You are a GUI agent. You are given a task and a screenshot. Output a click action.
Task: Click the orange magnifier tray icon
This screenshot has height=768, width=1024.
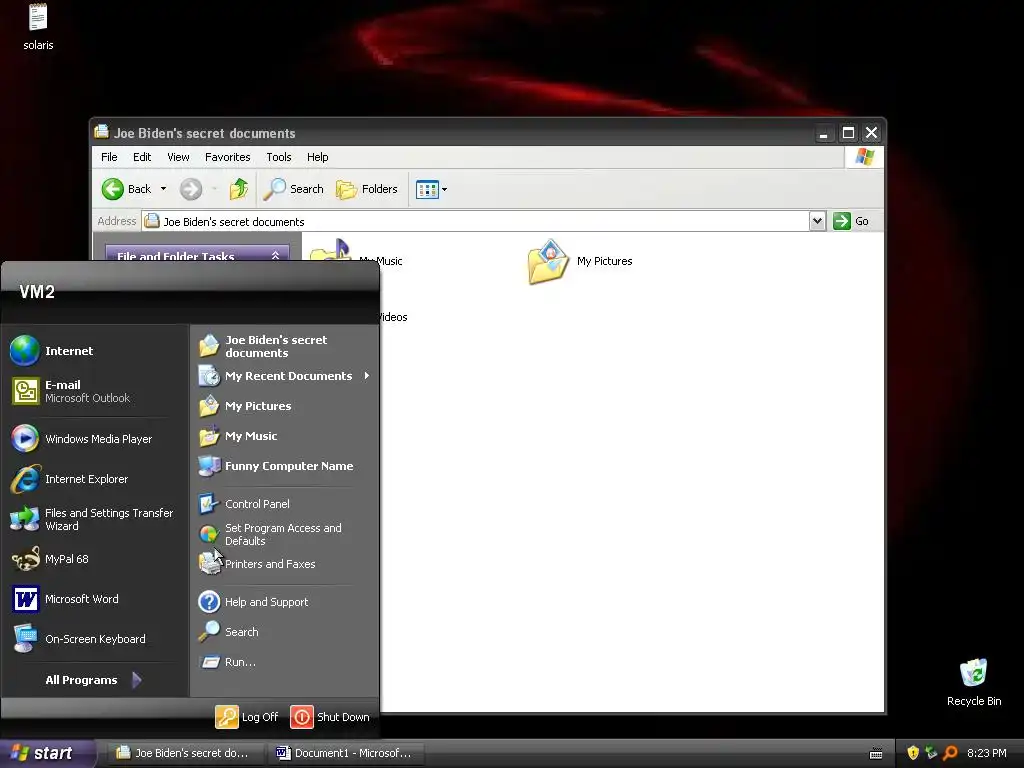click(950, 754)
